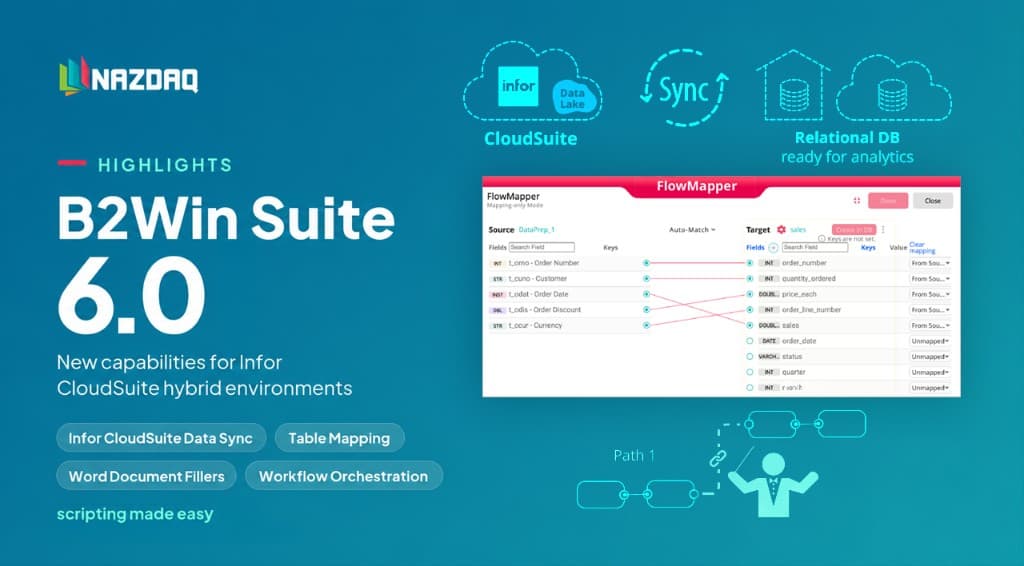Click the type badge of t_odat Order Date
The height and width of the screenshot is (566, 1024).
point(498,294)
